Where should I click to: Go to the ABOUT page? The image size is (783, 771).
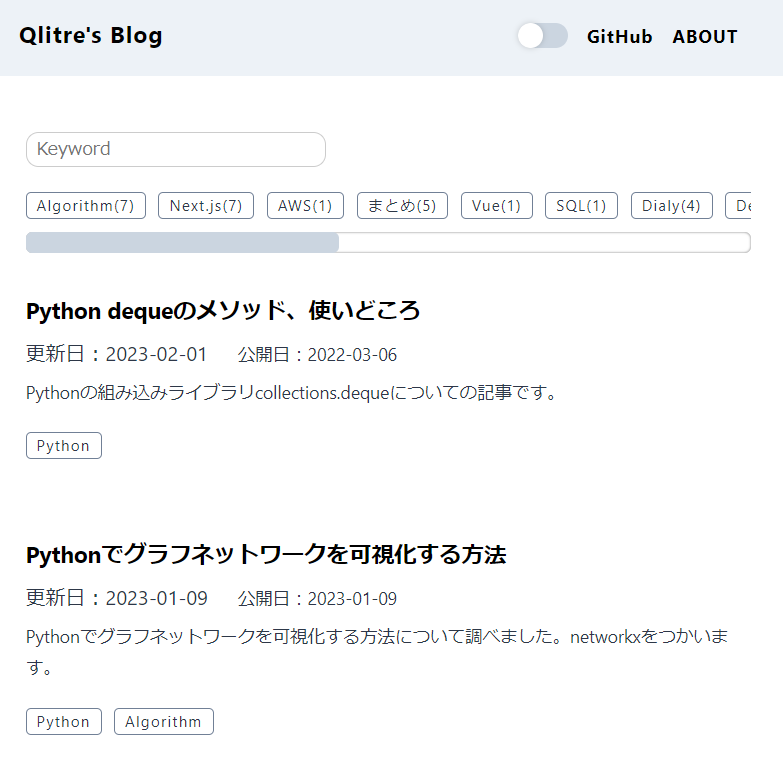(705, 36)
